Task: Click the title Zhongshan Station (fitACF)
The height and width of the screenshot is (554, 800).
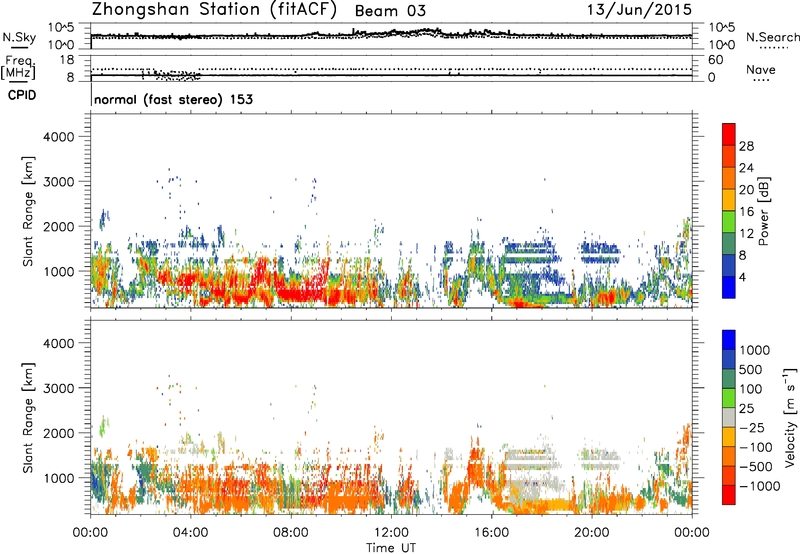Action: pyautogui.click(x=214, y=10)
